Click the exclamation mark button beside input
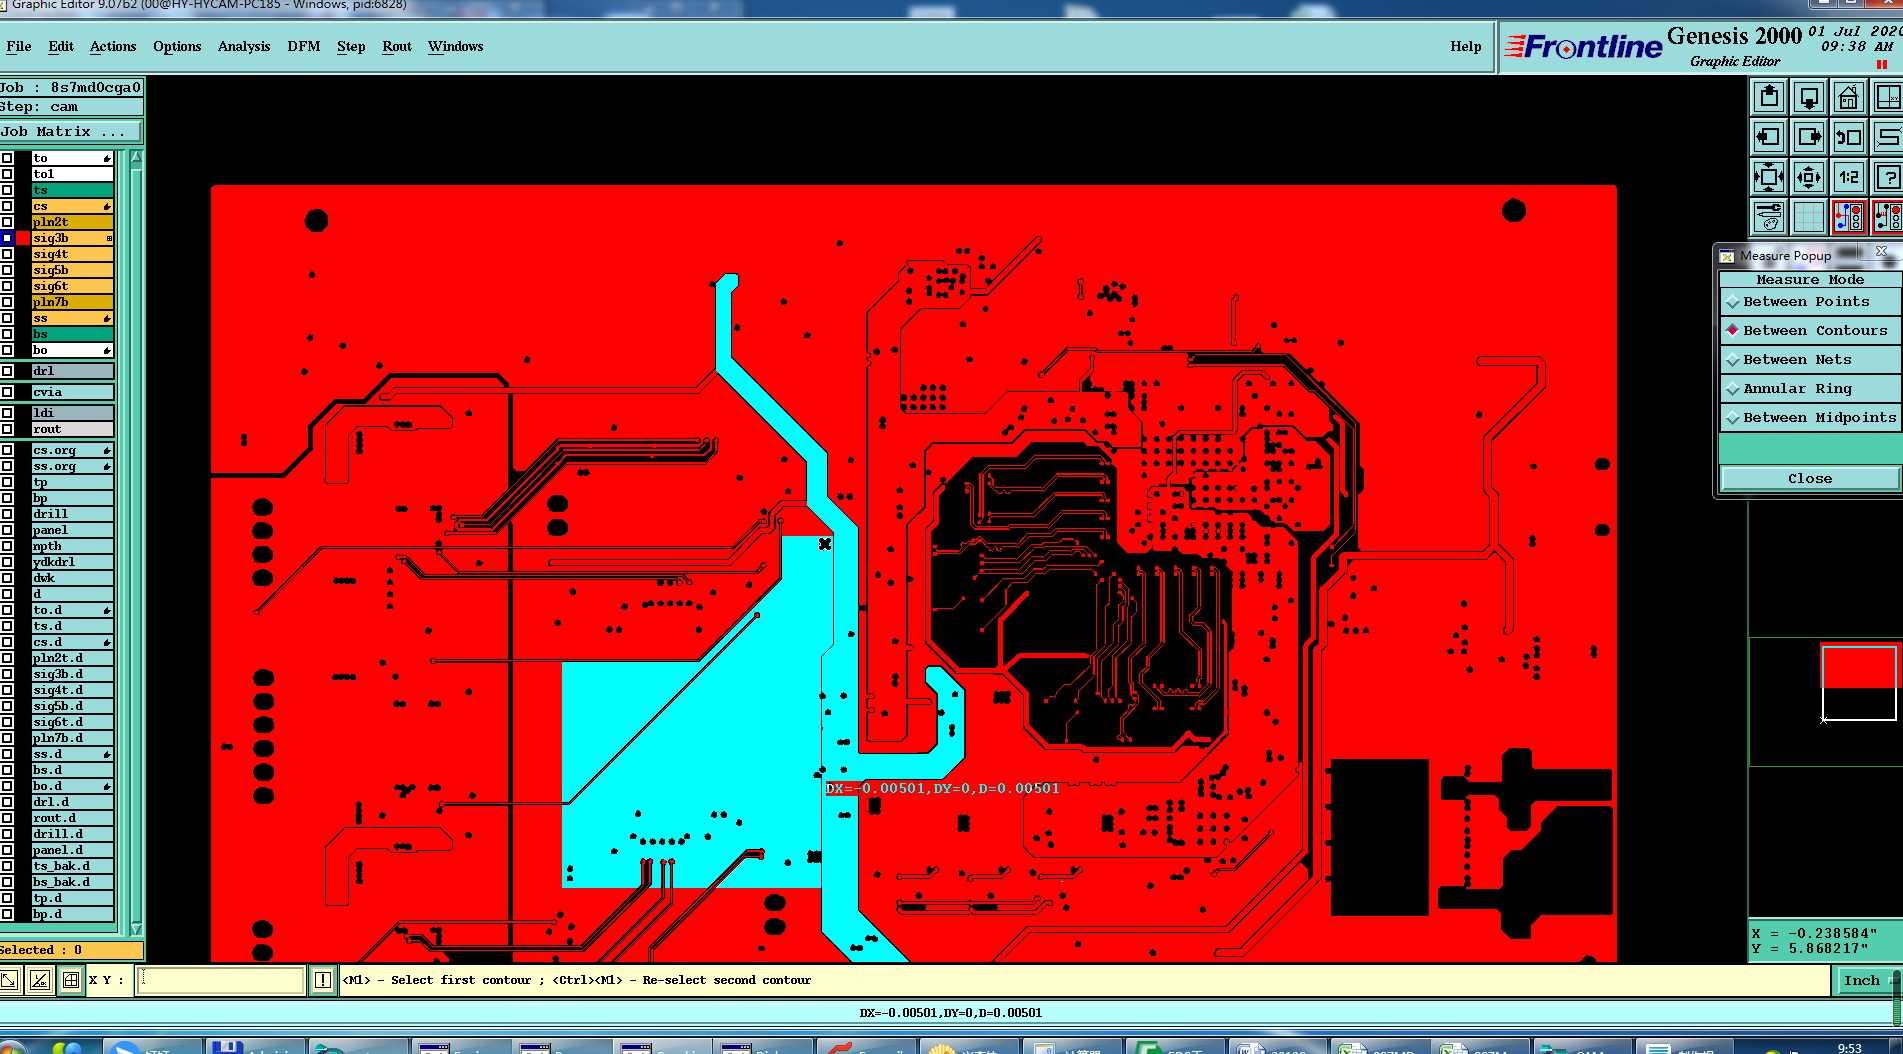This screenshot has width=1903, height=1054. coord(322,980)
